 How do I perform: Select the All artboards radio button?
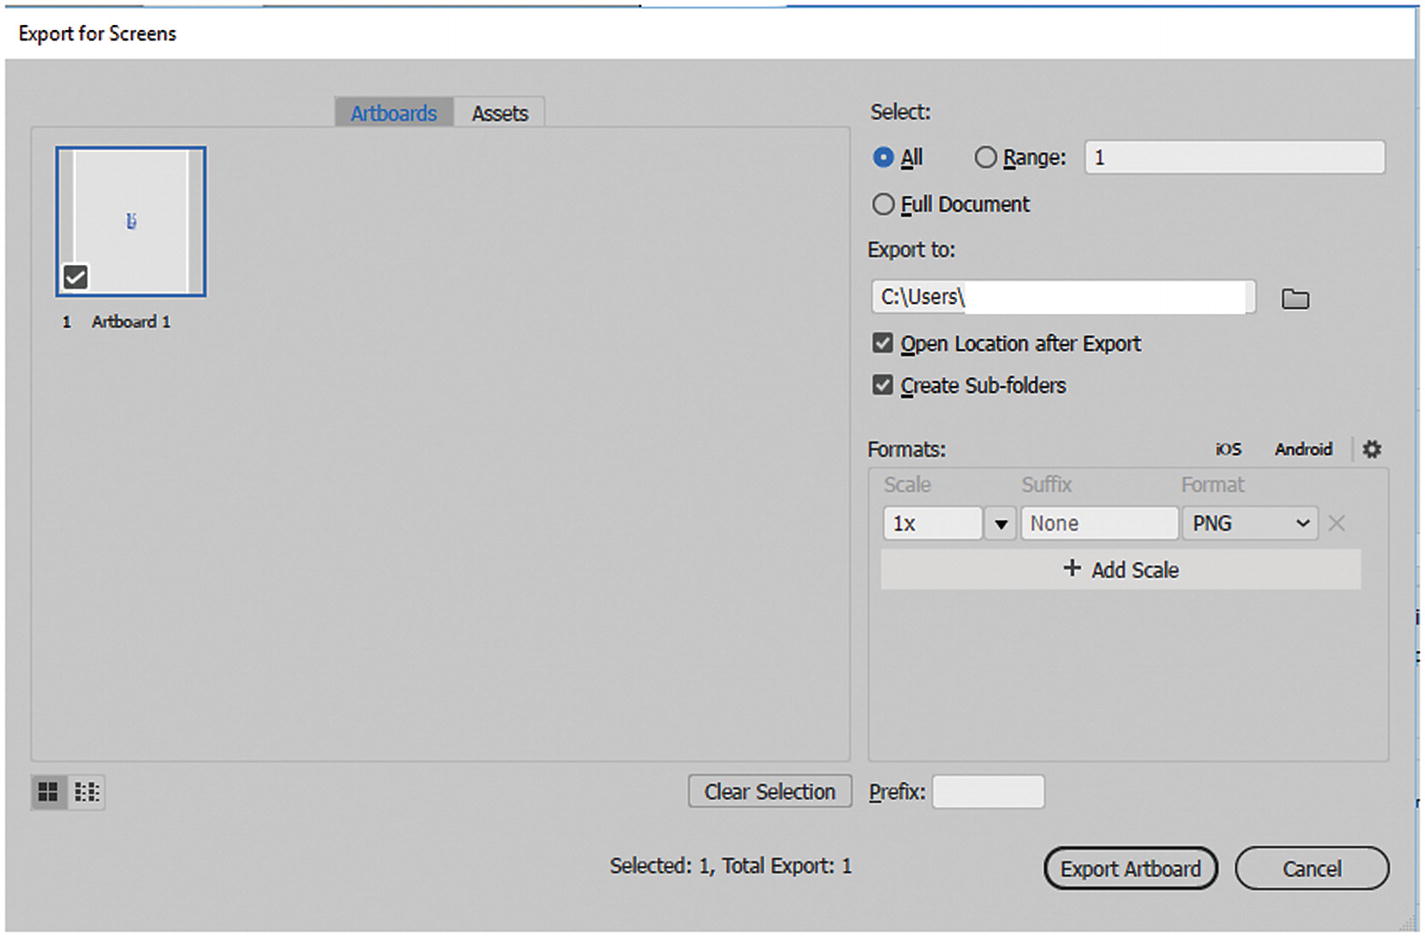(x=883, y=158)
